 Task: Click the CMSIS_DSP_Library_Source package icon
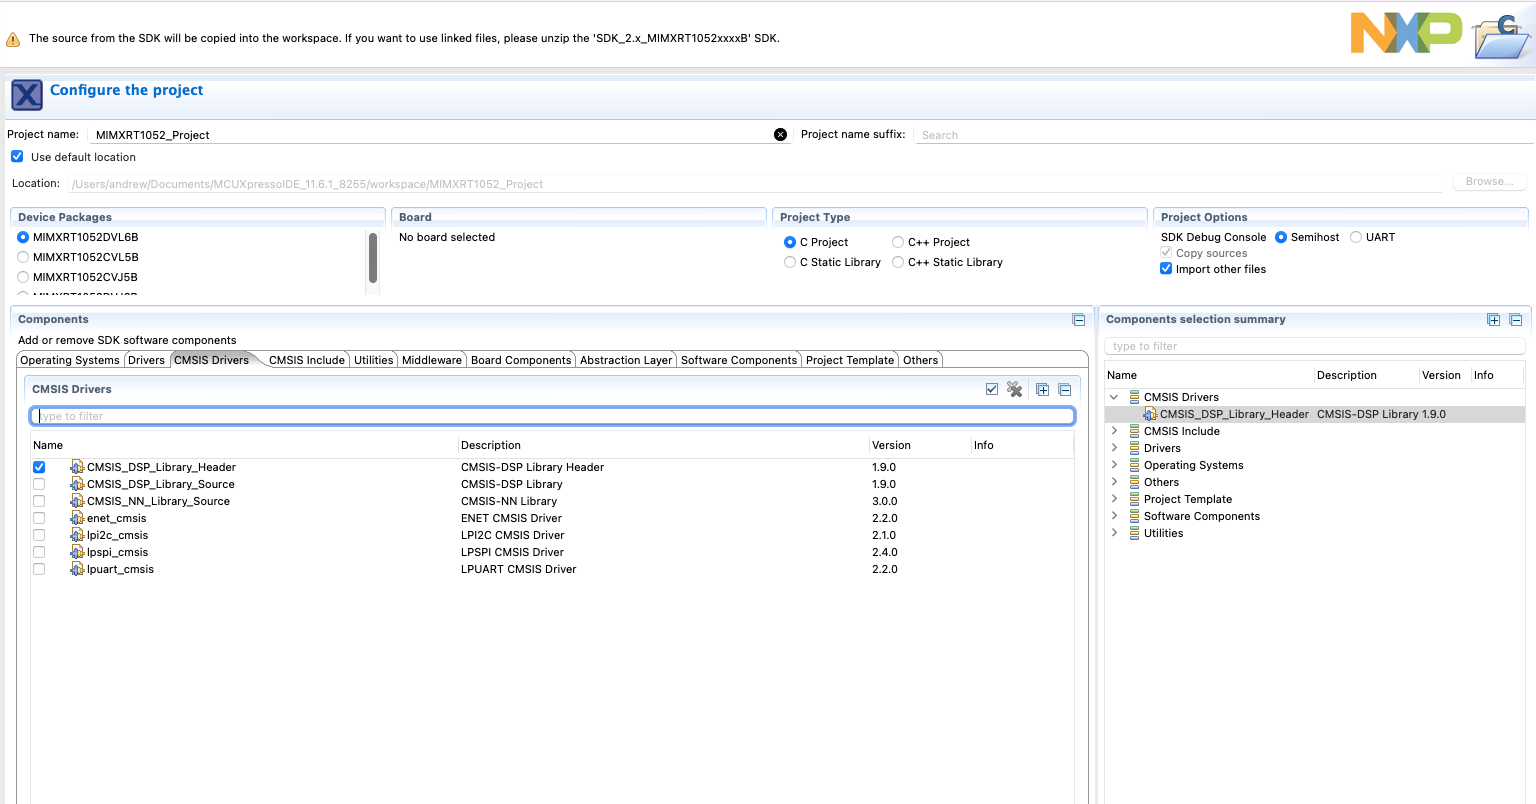click(x=78, y=484)
